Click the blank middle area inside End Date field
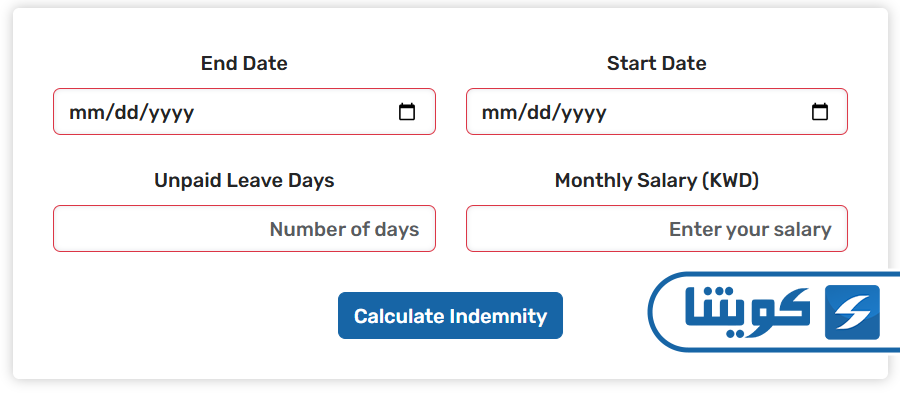 [x=296, y=112]
